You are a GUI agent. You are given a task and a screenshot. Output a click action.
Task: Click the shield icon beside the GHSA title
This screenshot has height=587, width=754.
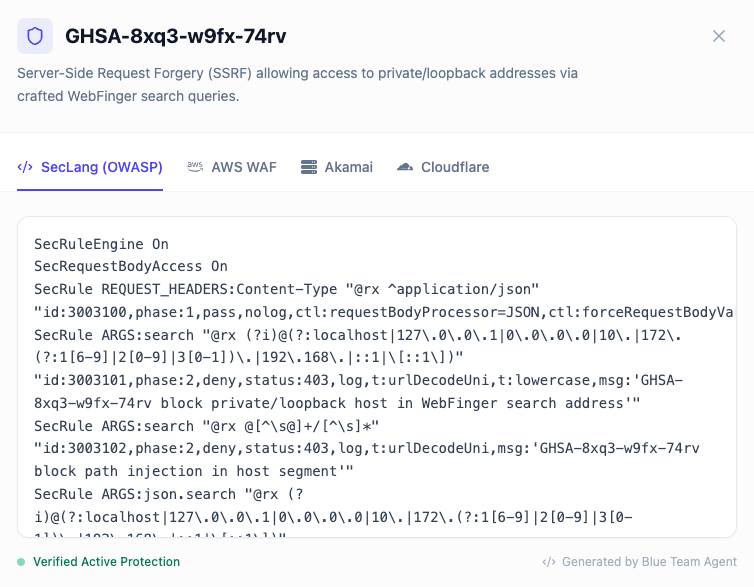pos(35,36)
